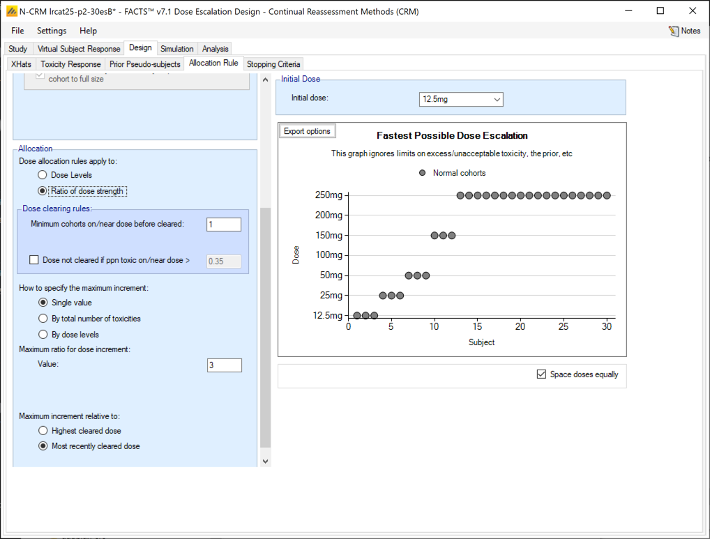Click the Maximum ratio Value field
Image resolution: width=710 pixels, height=540 pixels.
click(x=223, y=365)
